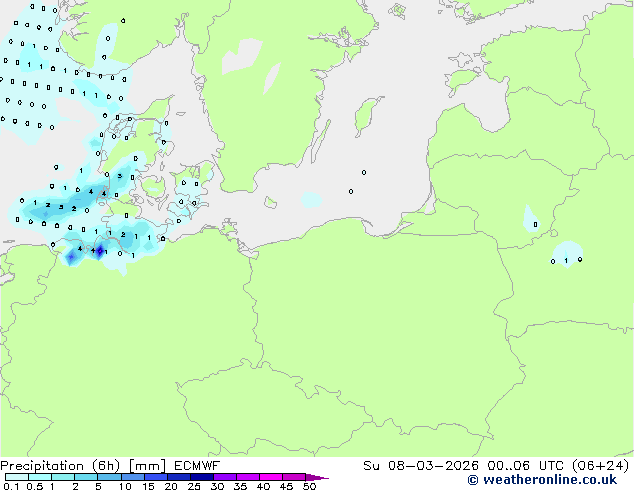Click the above-50 mm legend arrow tip
This screenshot has width=634, height=490.
tap(317, 478)
